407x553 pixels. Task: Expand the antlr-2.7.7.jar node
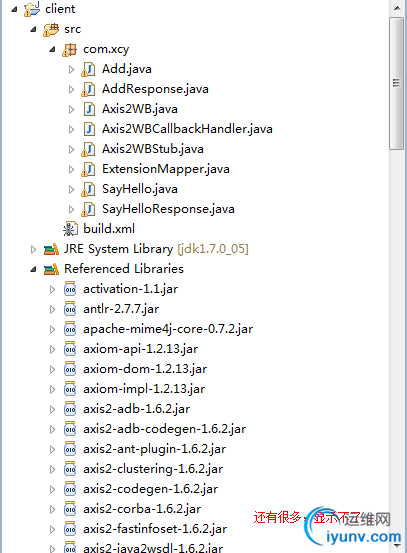[x=52, y=310]
